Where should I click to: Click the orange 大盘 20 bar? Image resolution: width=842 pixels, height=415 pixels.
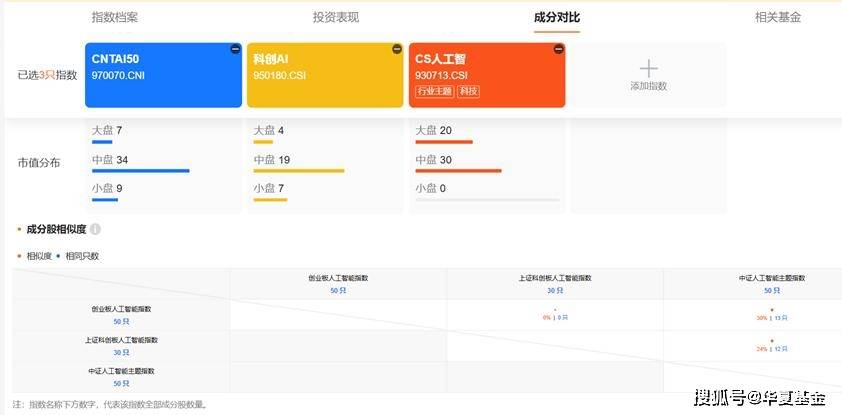point(444,142)
